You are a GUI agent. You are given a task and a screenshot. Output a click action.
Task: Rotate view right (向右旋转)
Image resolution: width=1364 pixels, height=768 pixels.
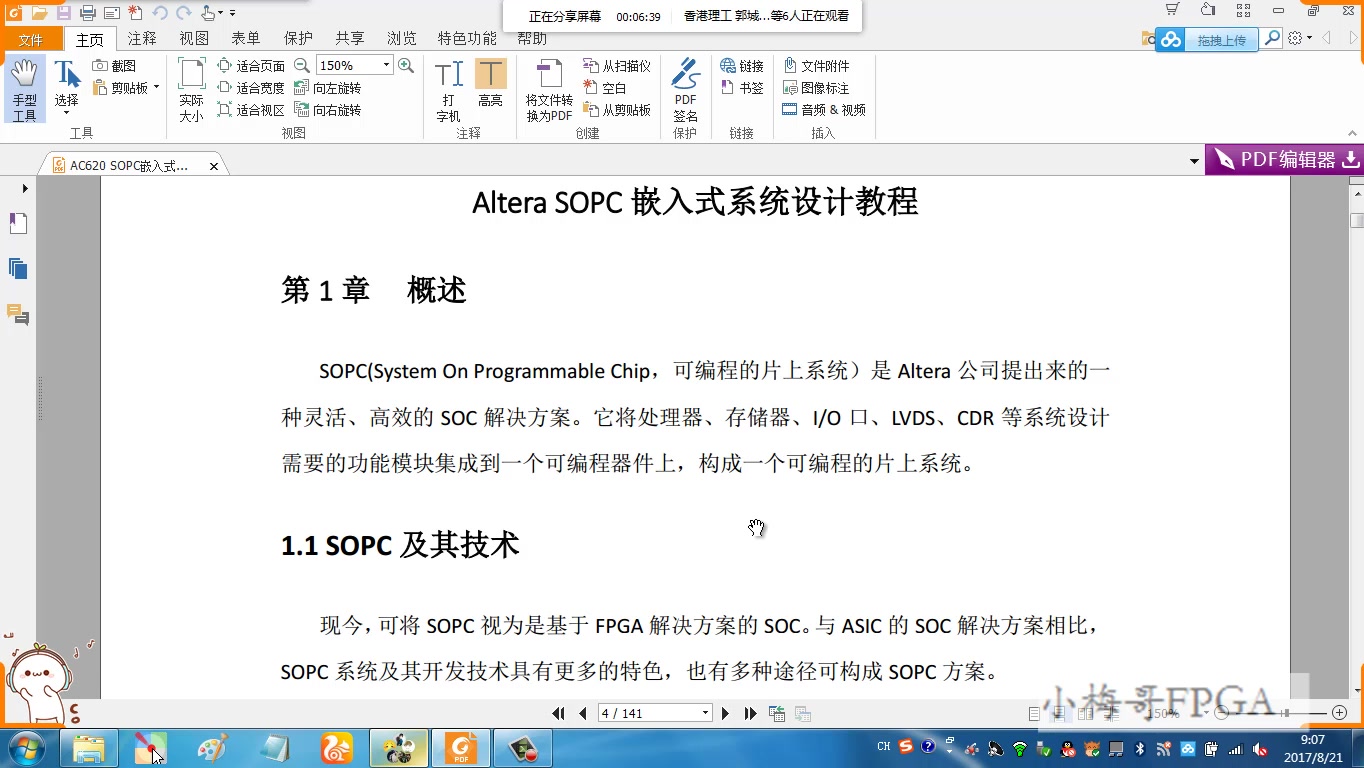[x=328, y=110]
